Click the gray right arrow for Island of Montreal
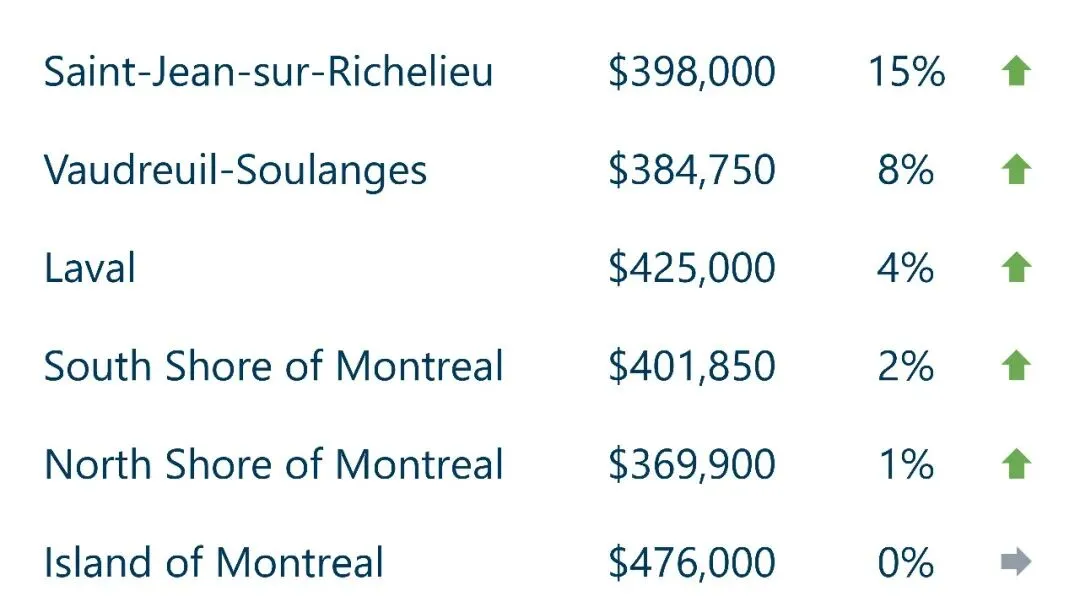Image resolution: width=1080 pixels, height=613 pixels. point(1015,562)
